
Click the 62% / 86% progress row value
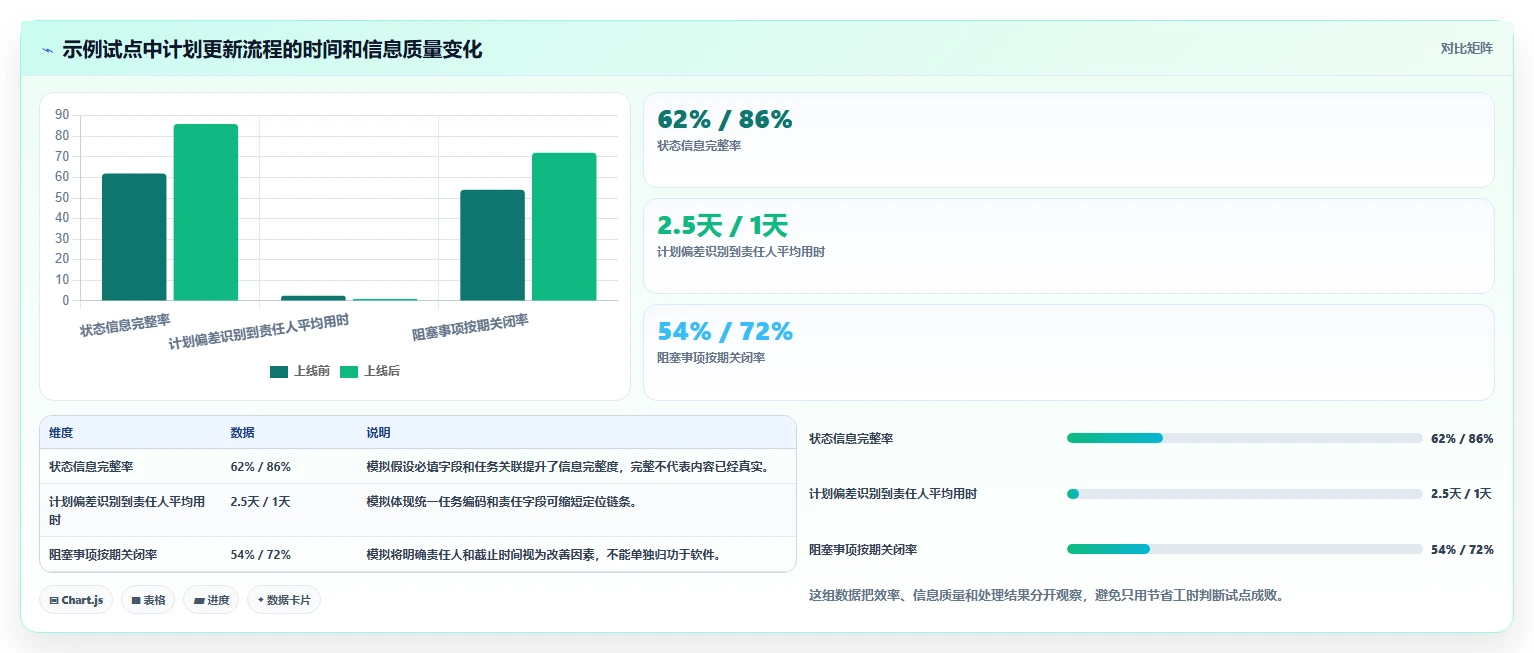pyautogui.click(x=1462, y=439)
